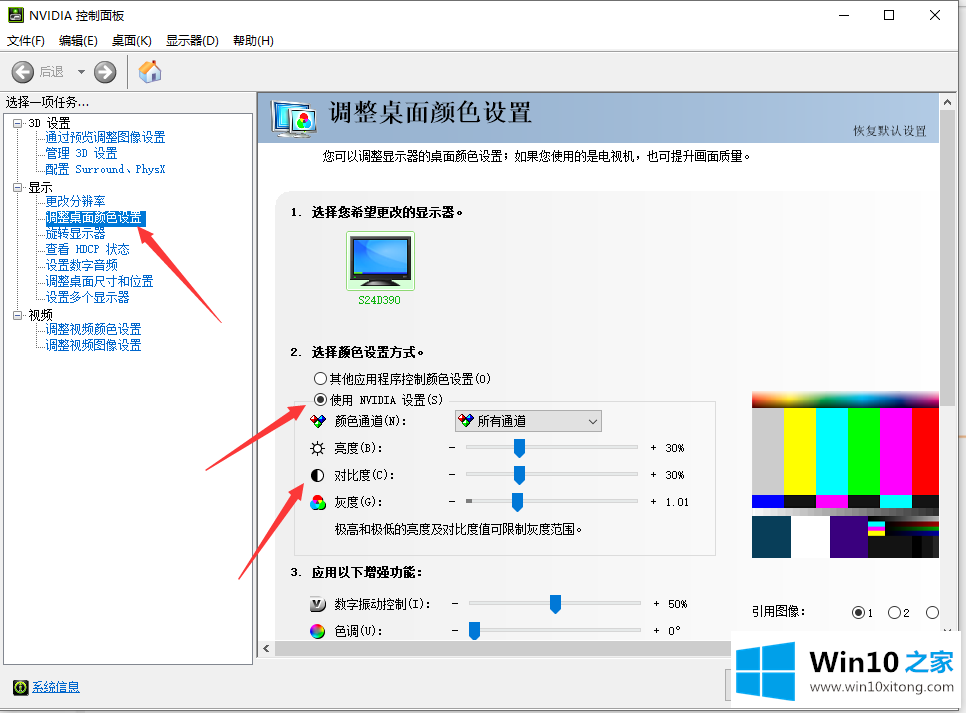This screenshot has height=713, width=966.
Task: Increase digital vibrance with the plus button
Action: (656, 603)
